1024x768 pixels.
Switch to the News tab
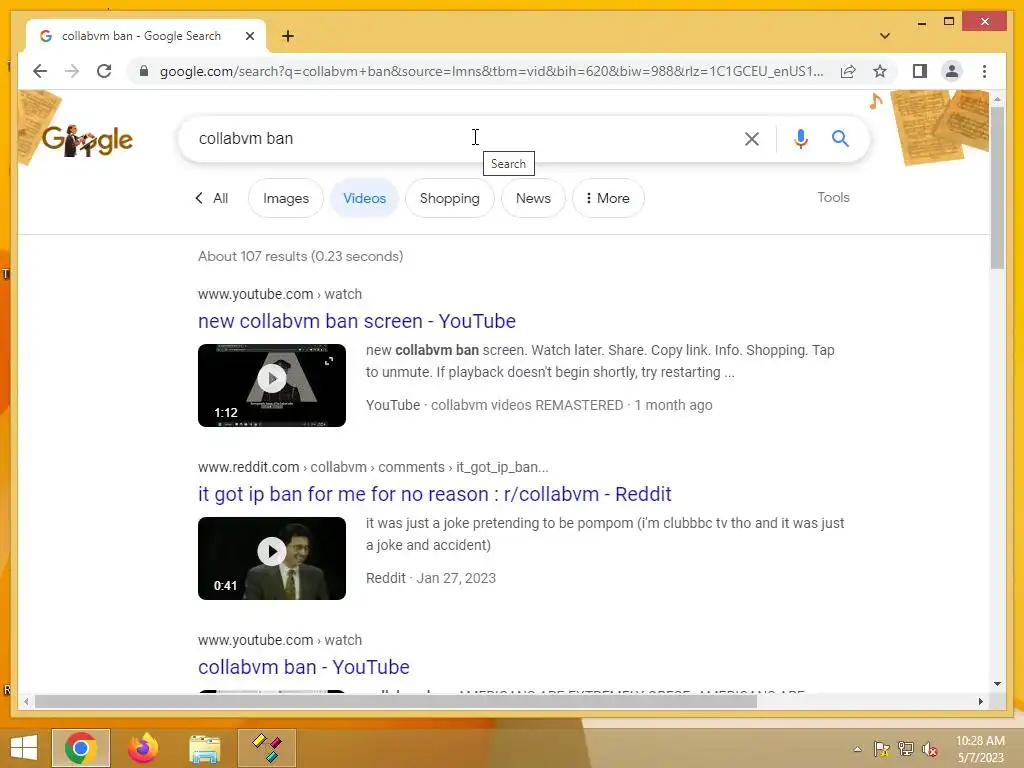[533, 198]
